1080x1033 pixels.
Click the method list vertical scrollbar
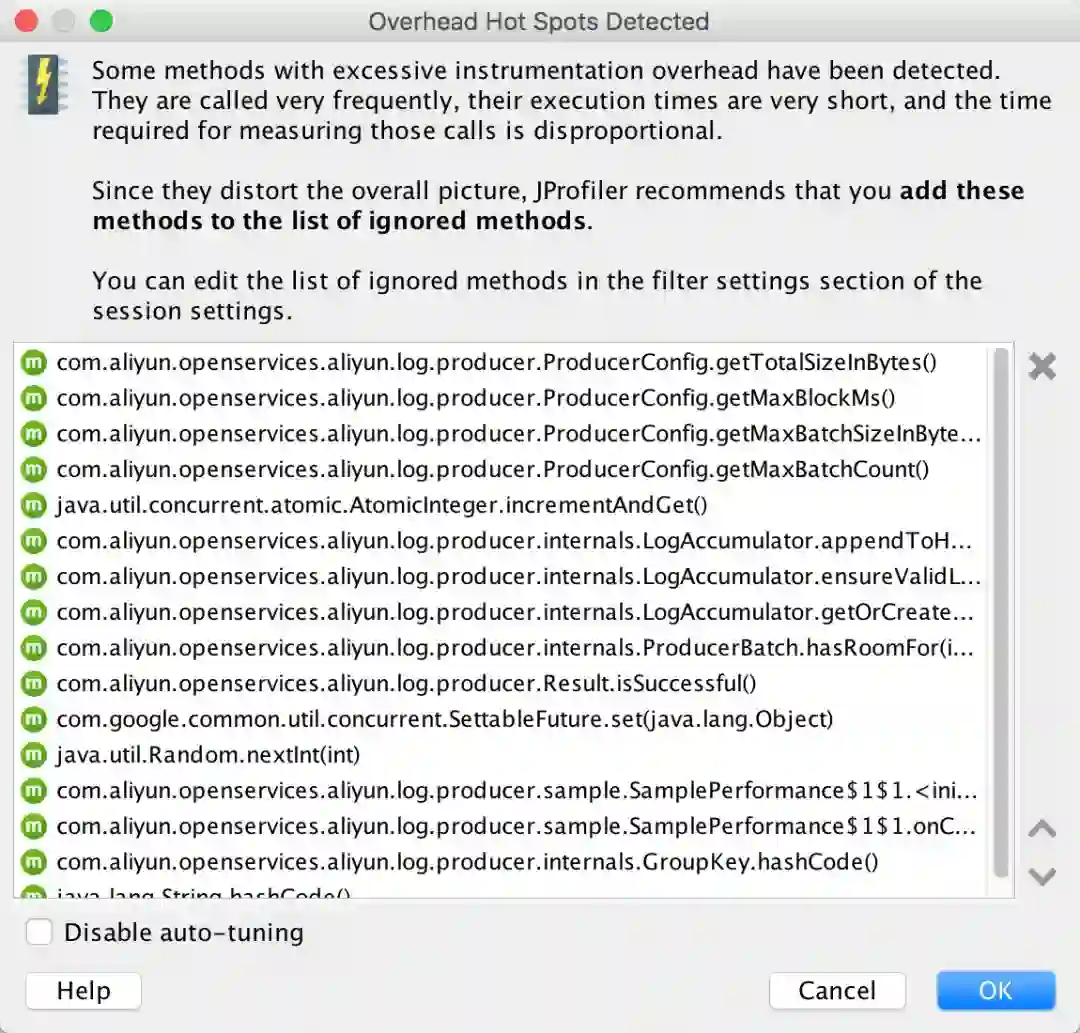[1000, 610]
